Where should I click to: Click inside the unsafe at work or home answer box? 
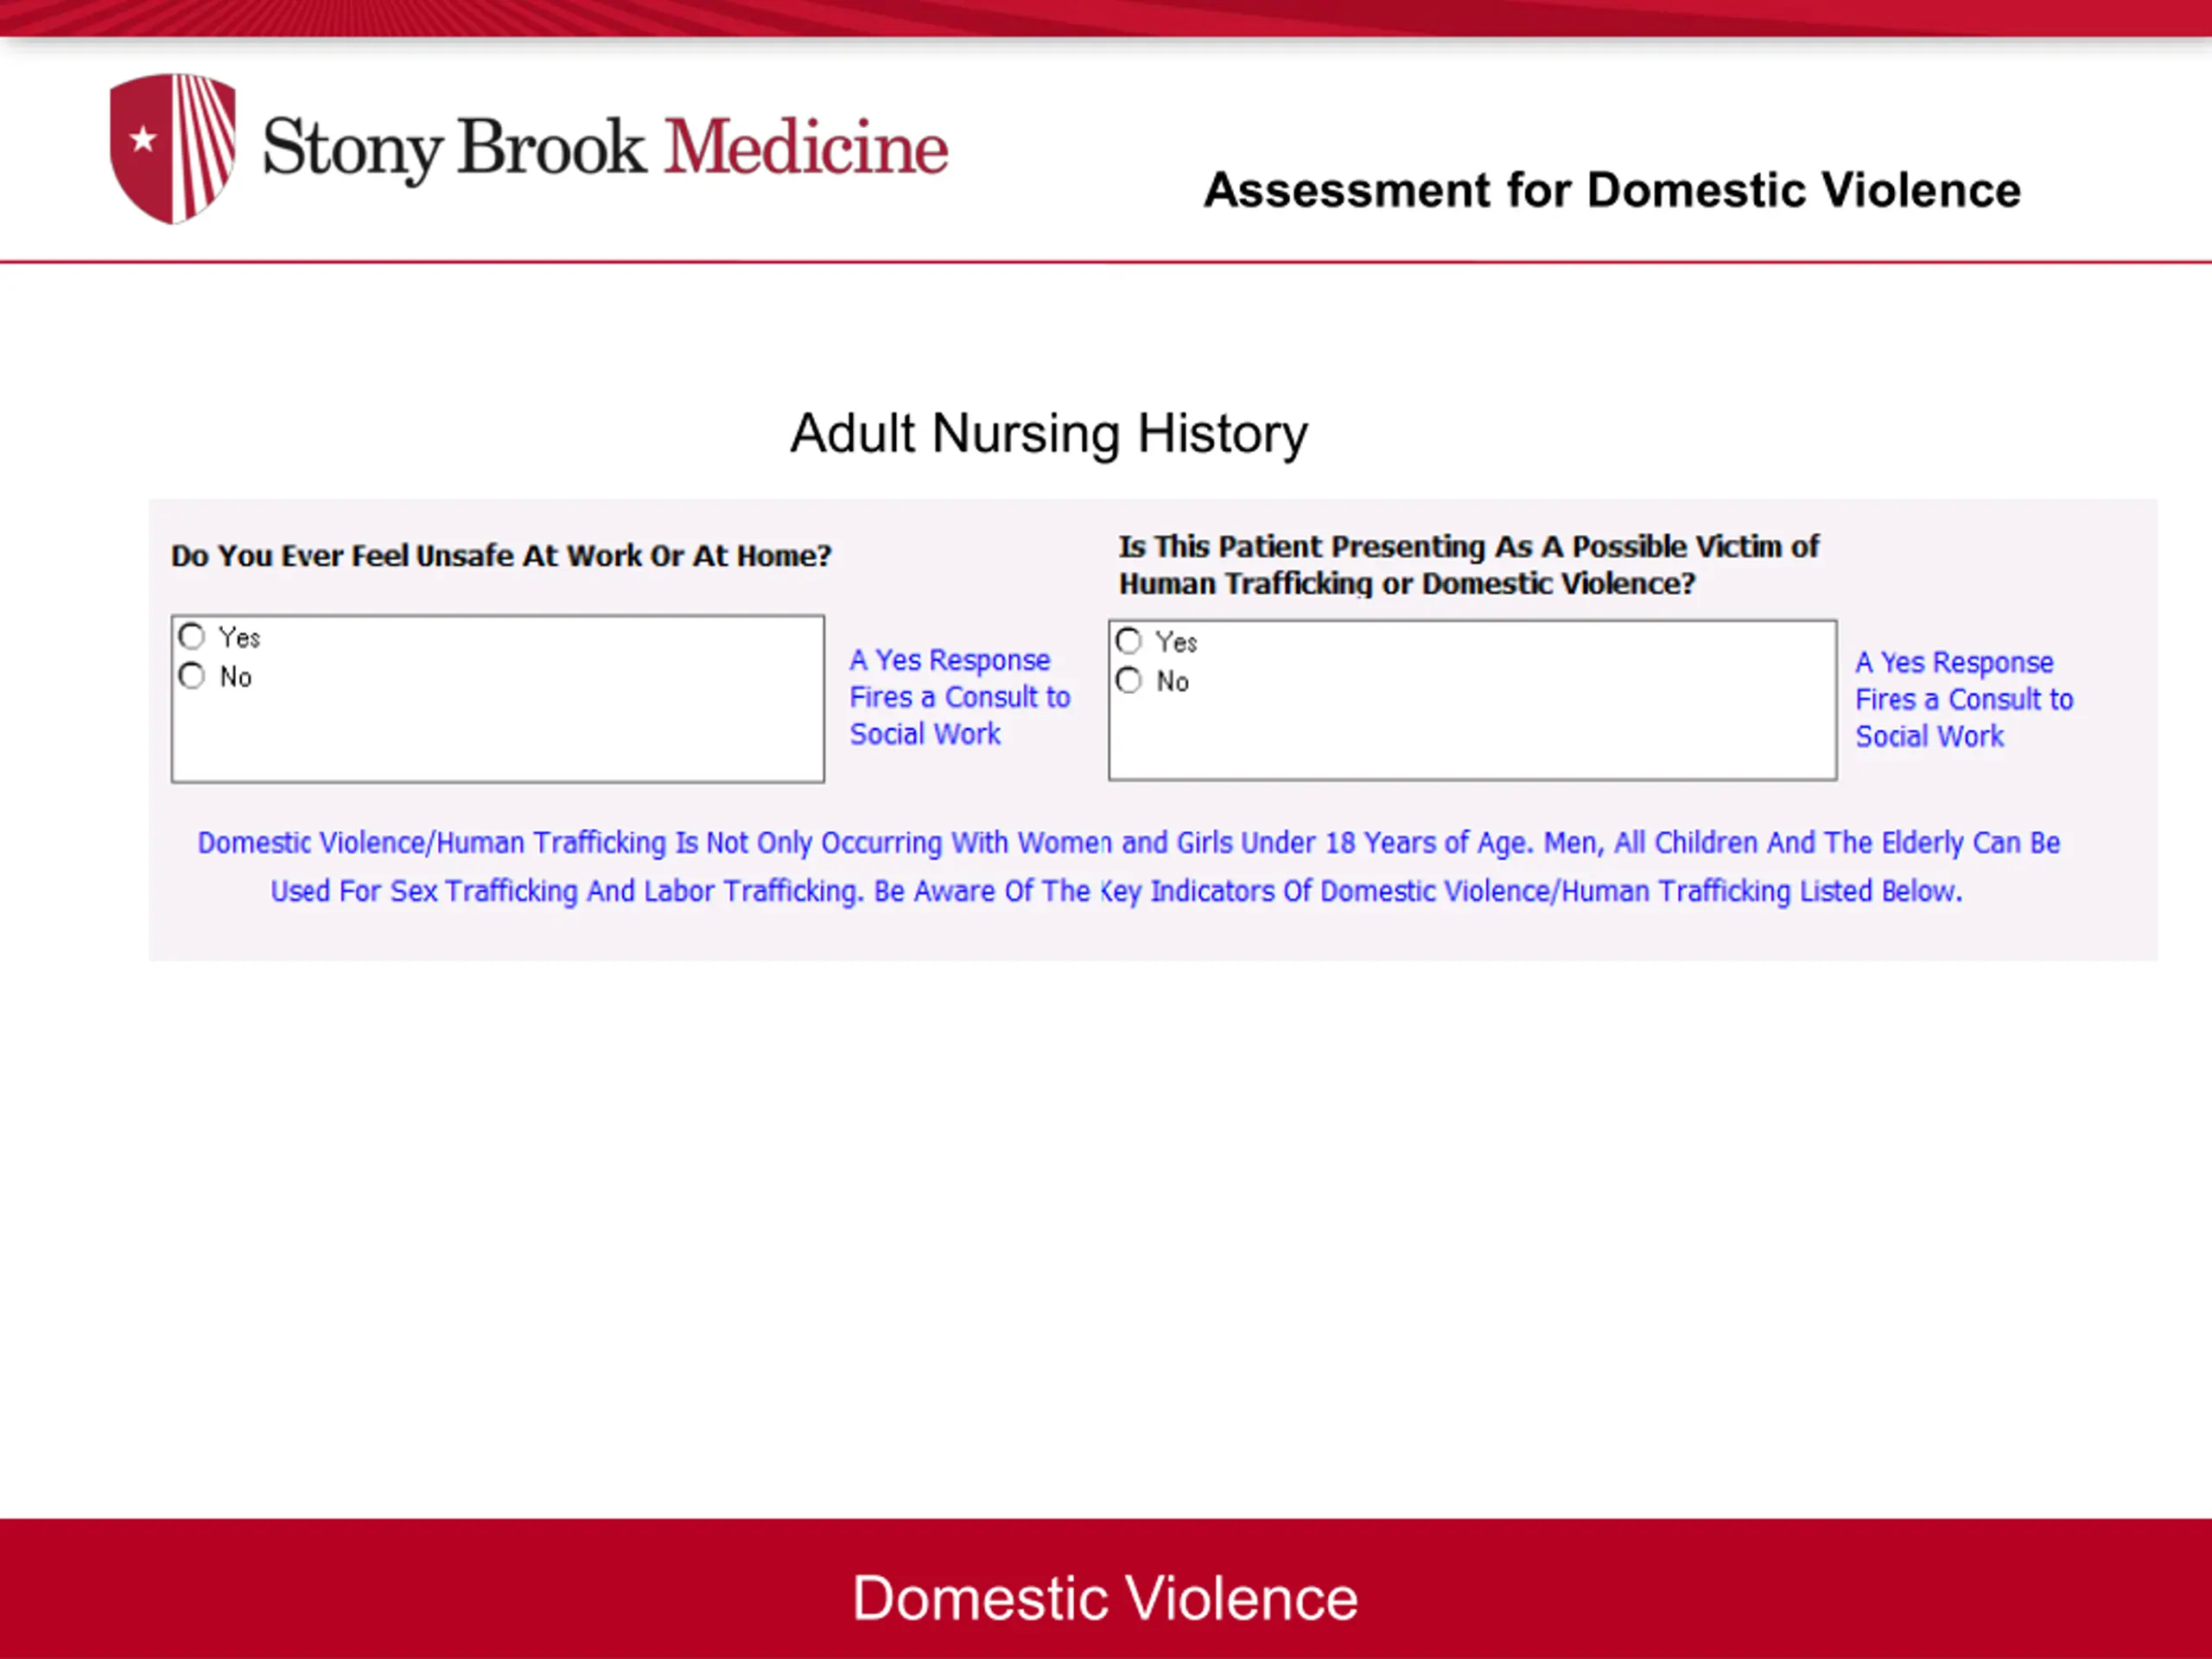click(498, 699)
